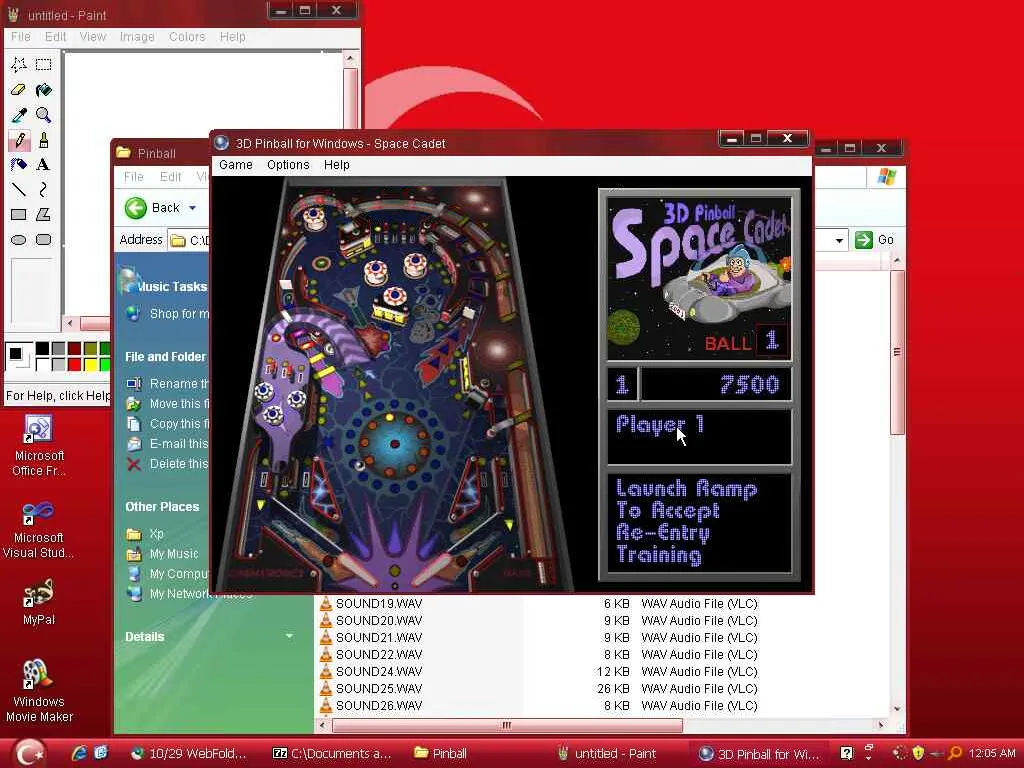Click the Back arrow in Pinball folder
The height and width of the screenshot is (768, 1024).
pyautogui.click(x=136, y=208)
